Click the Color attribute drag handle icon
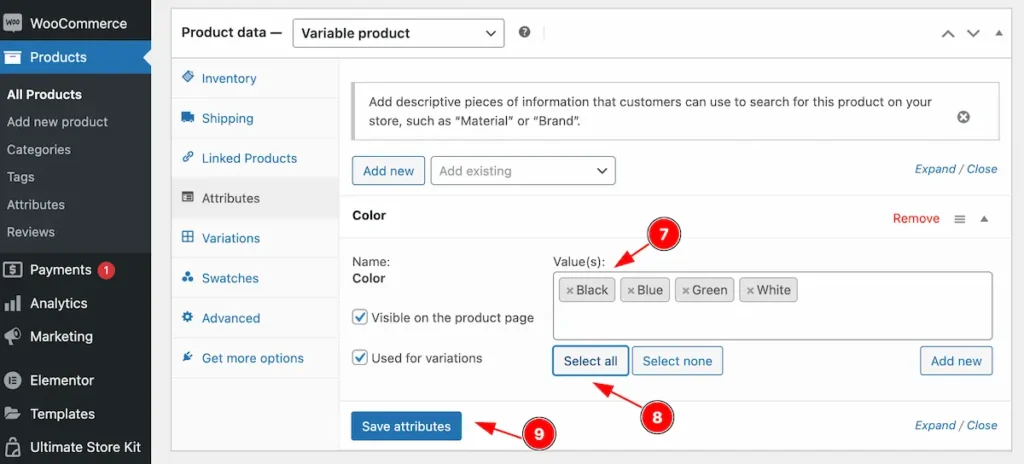The width and height of the screenshot is (1024, 464). pos(959,219)
